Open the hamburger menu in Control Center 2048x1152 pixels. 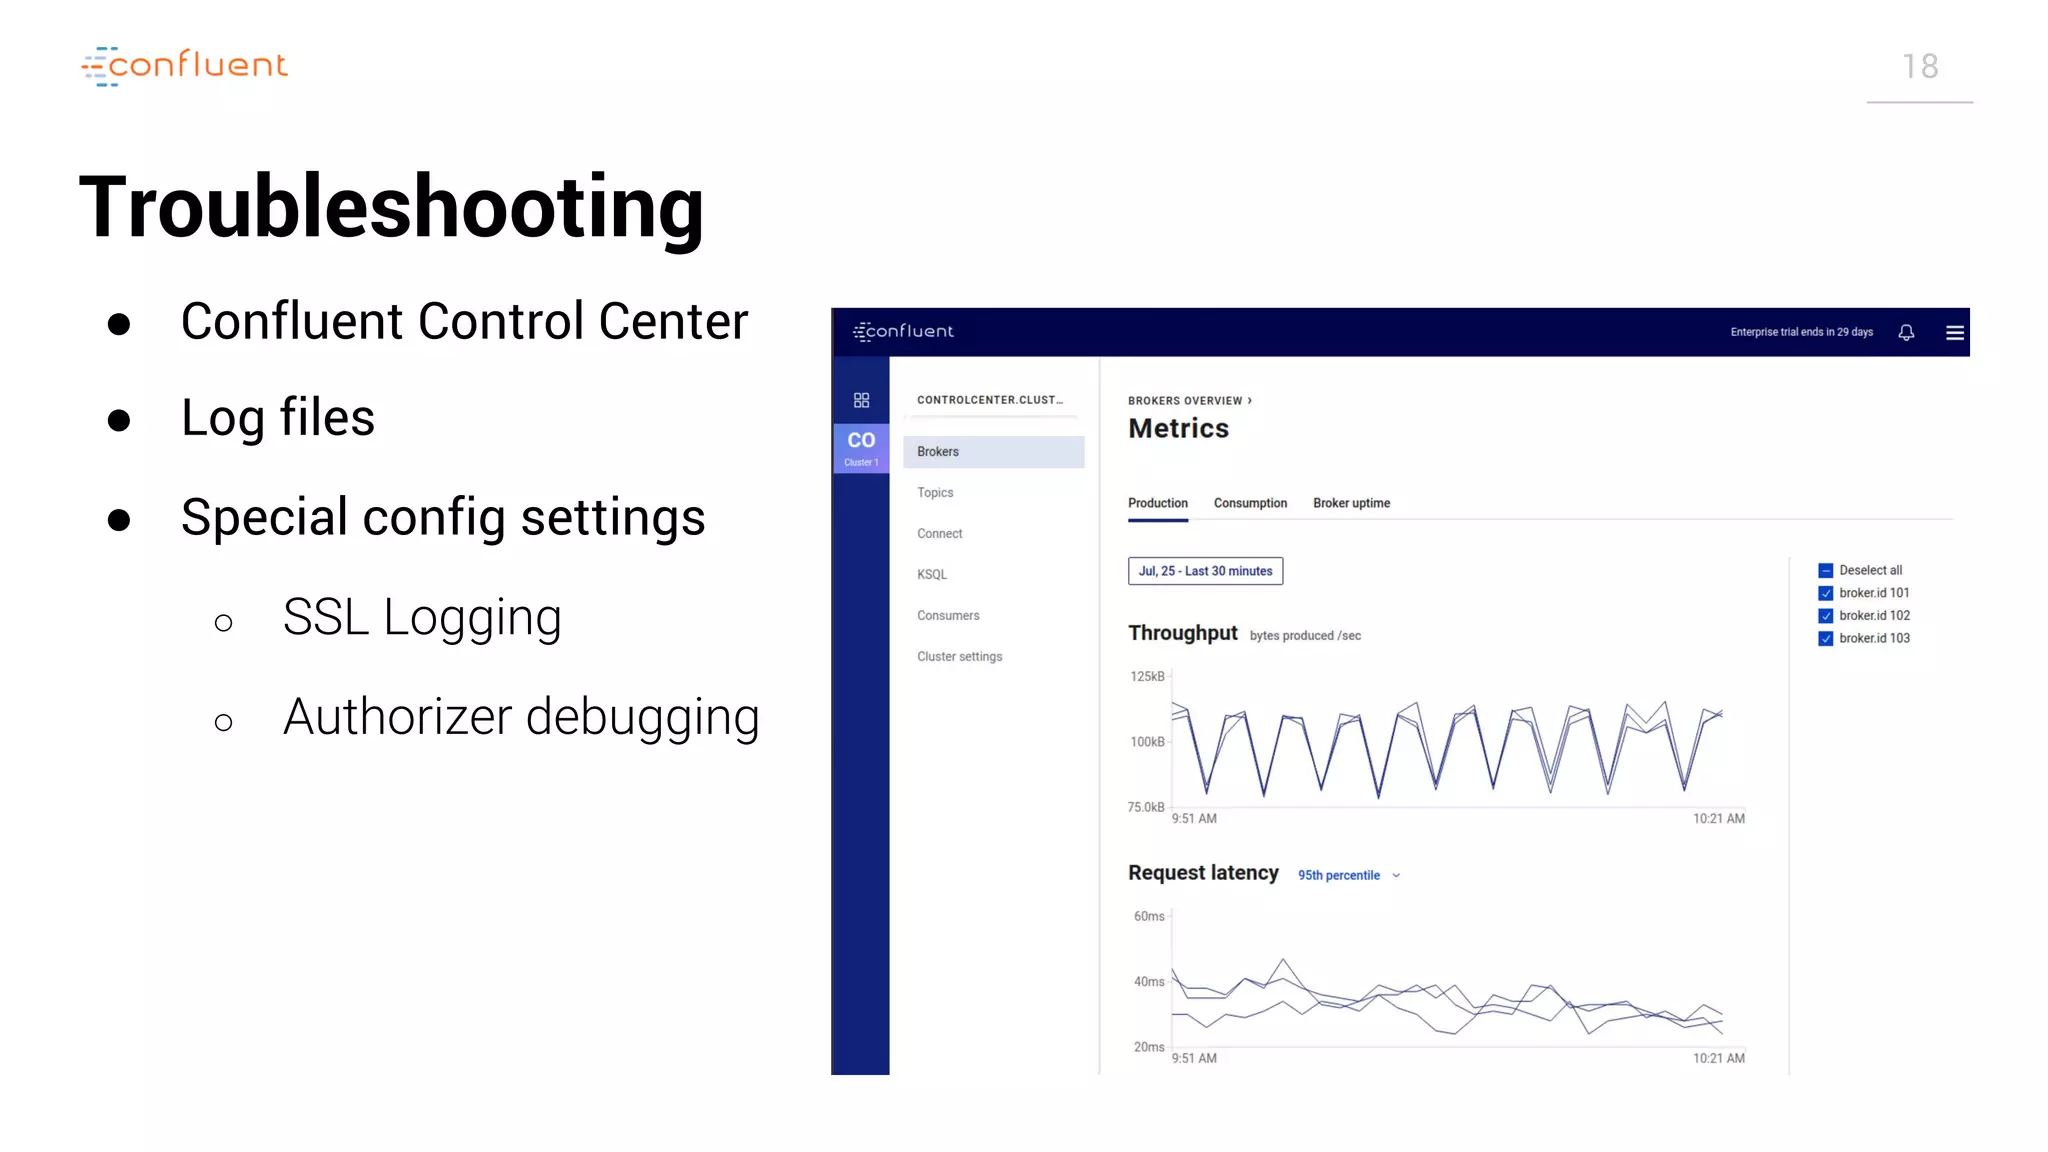pyautogui.click(x=1955, y=333)
